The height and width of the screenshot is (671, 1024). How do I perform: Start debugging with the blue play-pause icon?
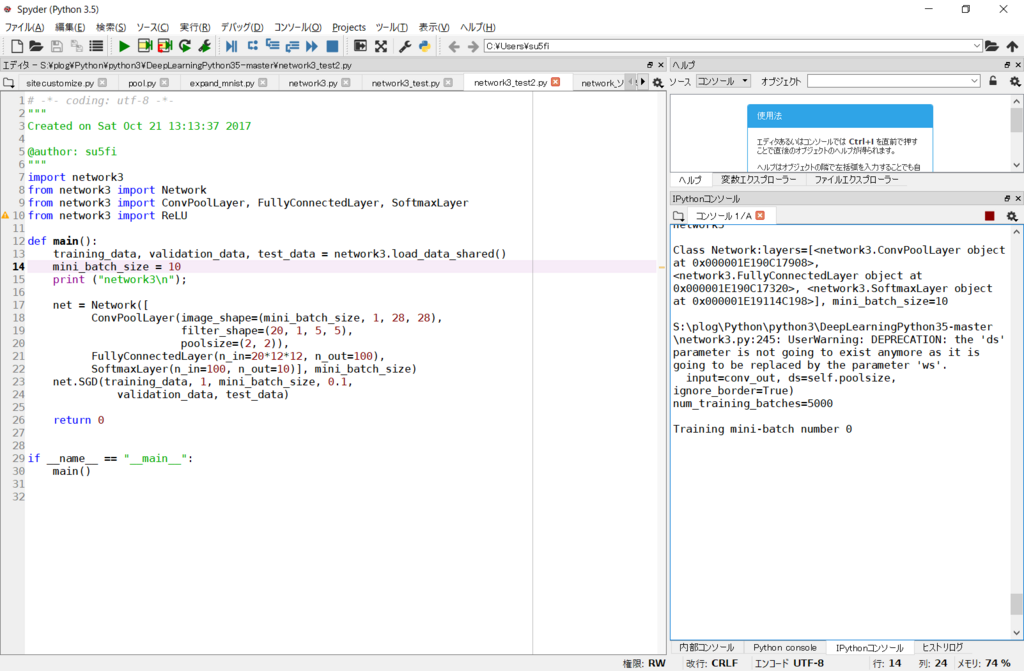232,46
